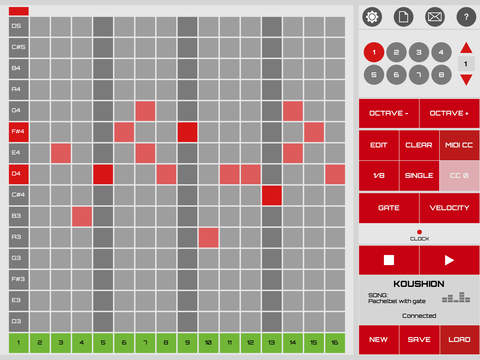Click the C#5 note label
Image resolution: width=480 pixels, height=360 pixels.
coord(18,47)
